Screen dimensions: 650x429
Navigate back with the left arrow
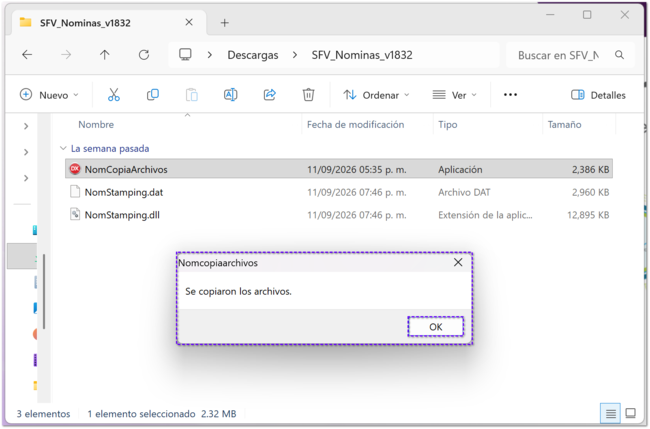[27, 55]
